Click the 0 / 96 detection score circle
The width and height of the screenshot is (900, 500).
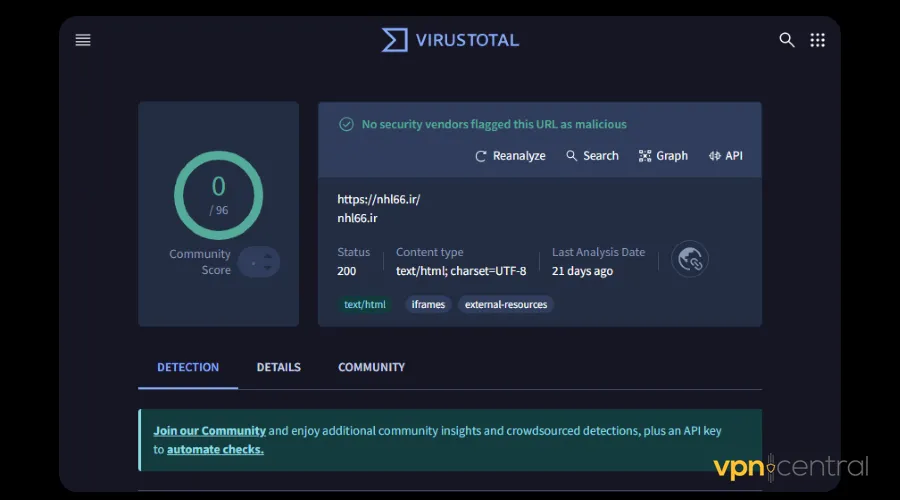tap(219, 195)
